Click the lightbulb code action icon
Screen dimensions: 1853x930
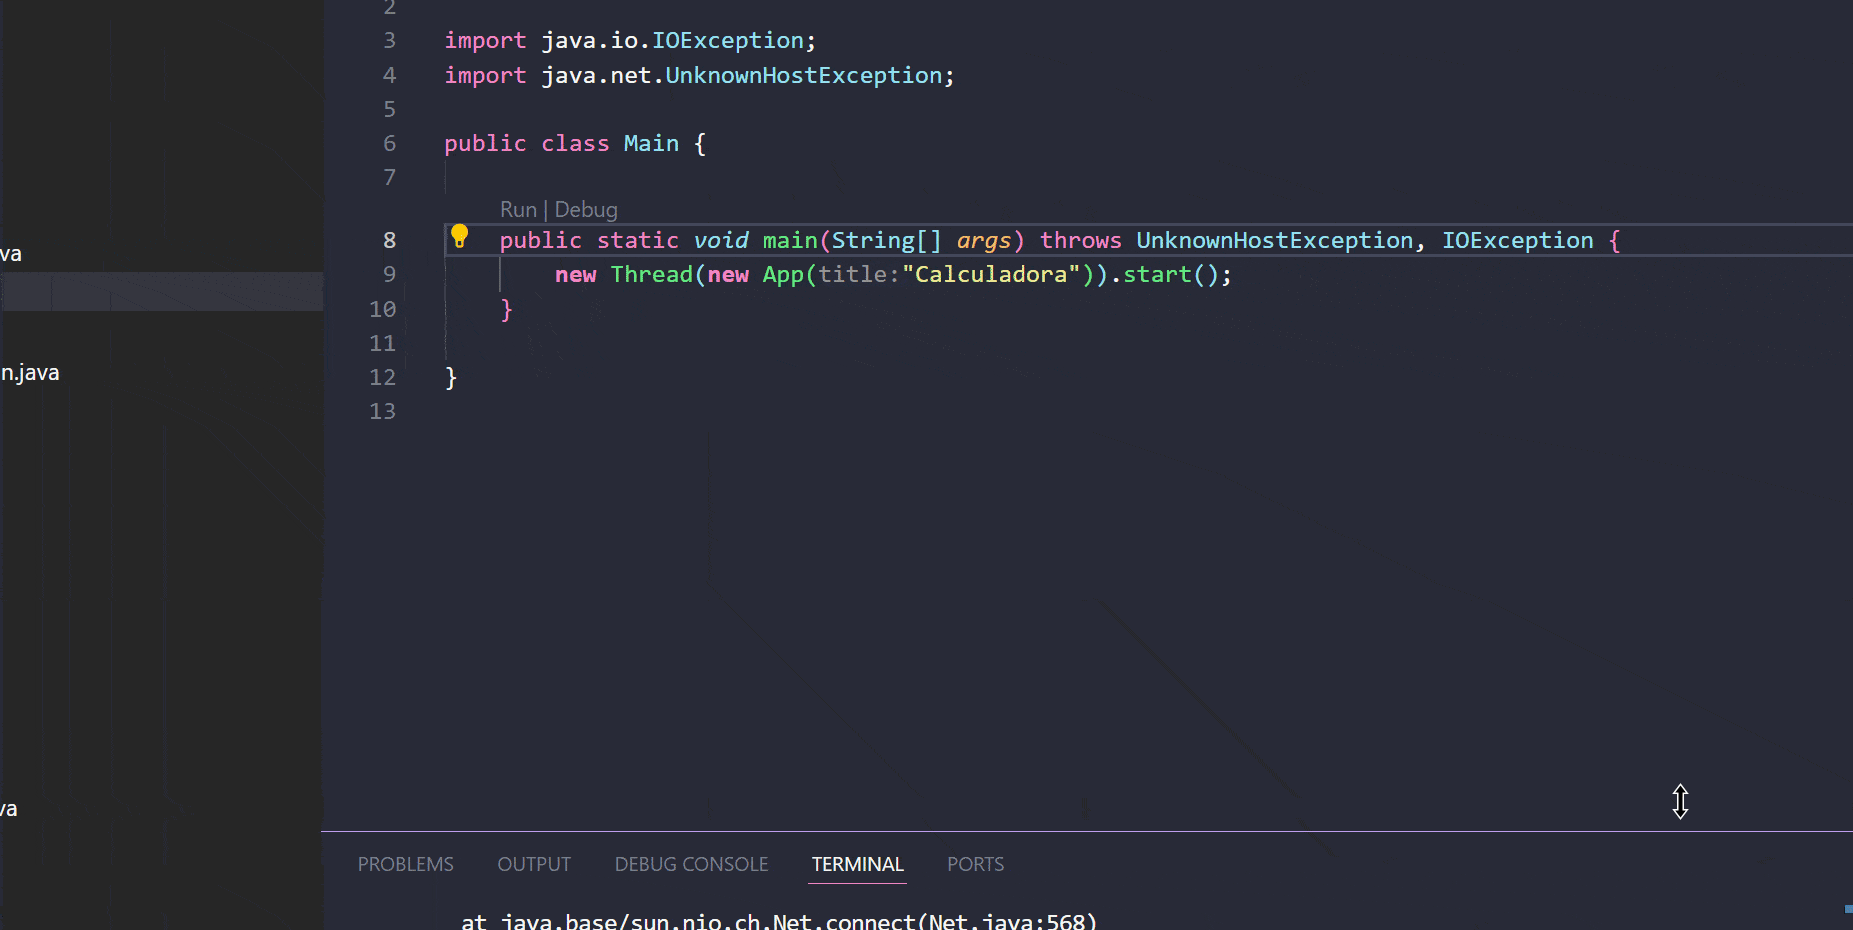[459, 236]
